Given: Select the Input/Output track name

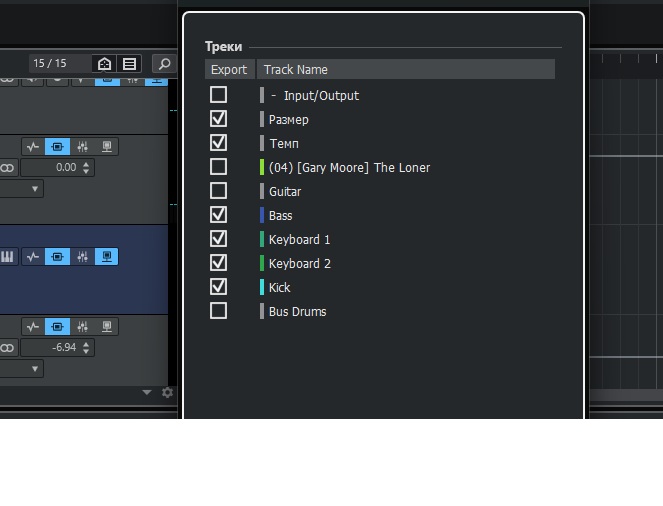Looking at the screenshot, I should click(x=321, y=96).
